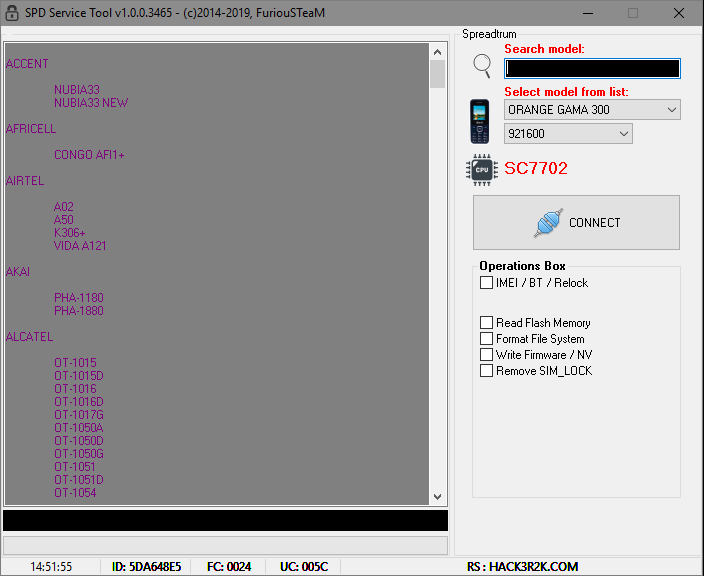Select the K306+ model entry
The image size is (704, 576).
(70, 233)
